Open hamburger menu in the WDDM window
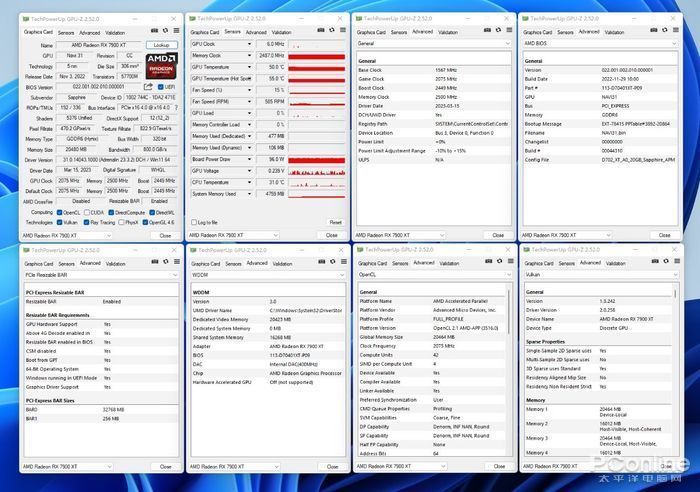Viewport: 700px width, 492px height. [344, 262]
